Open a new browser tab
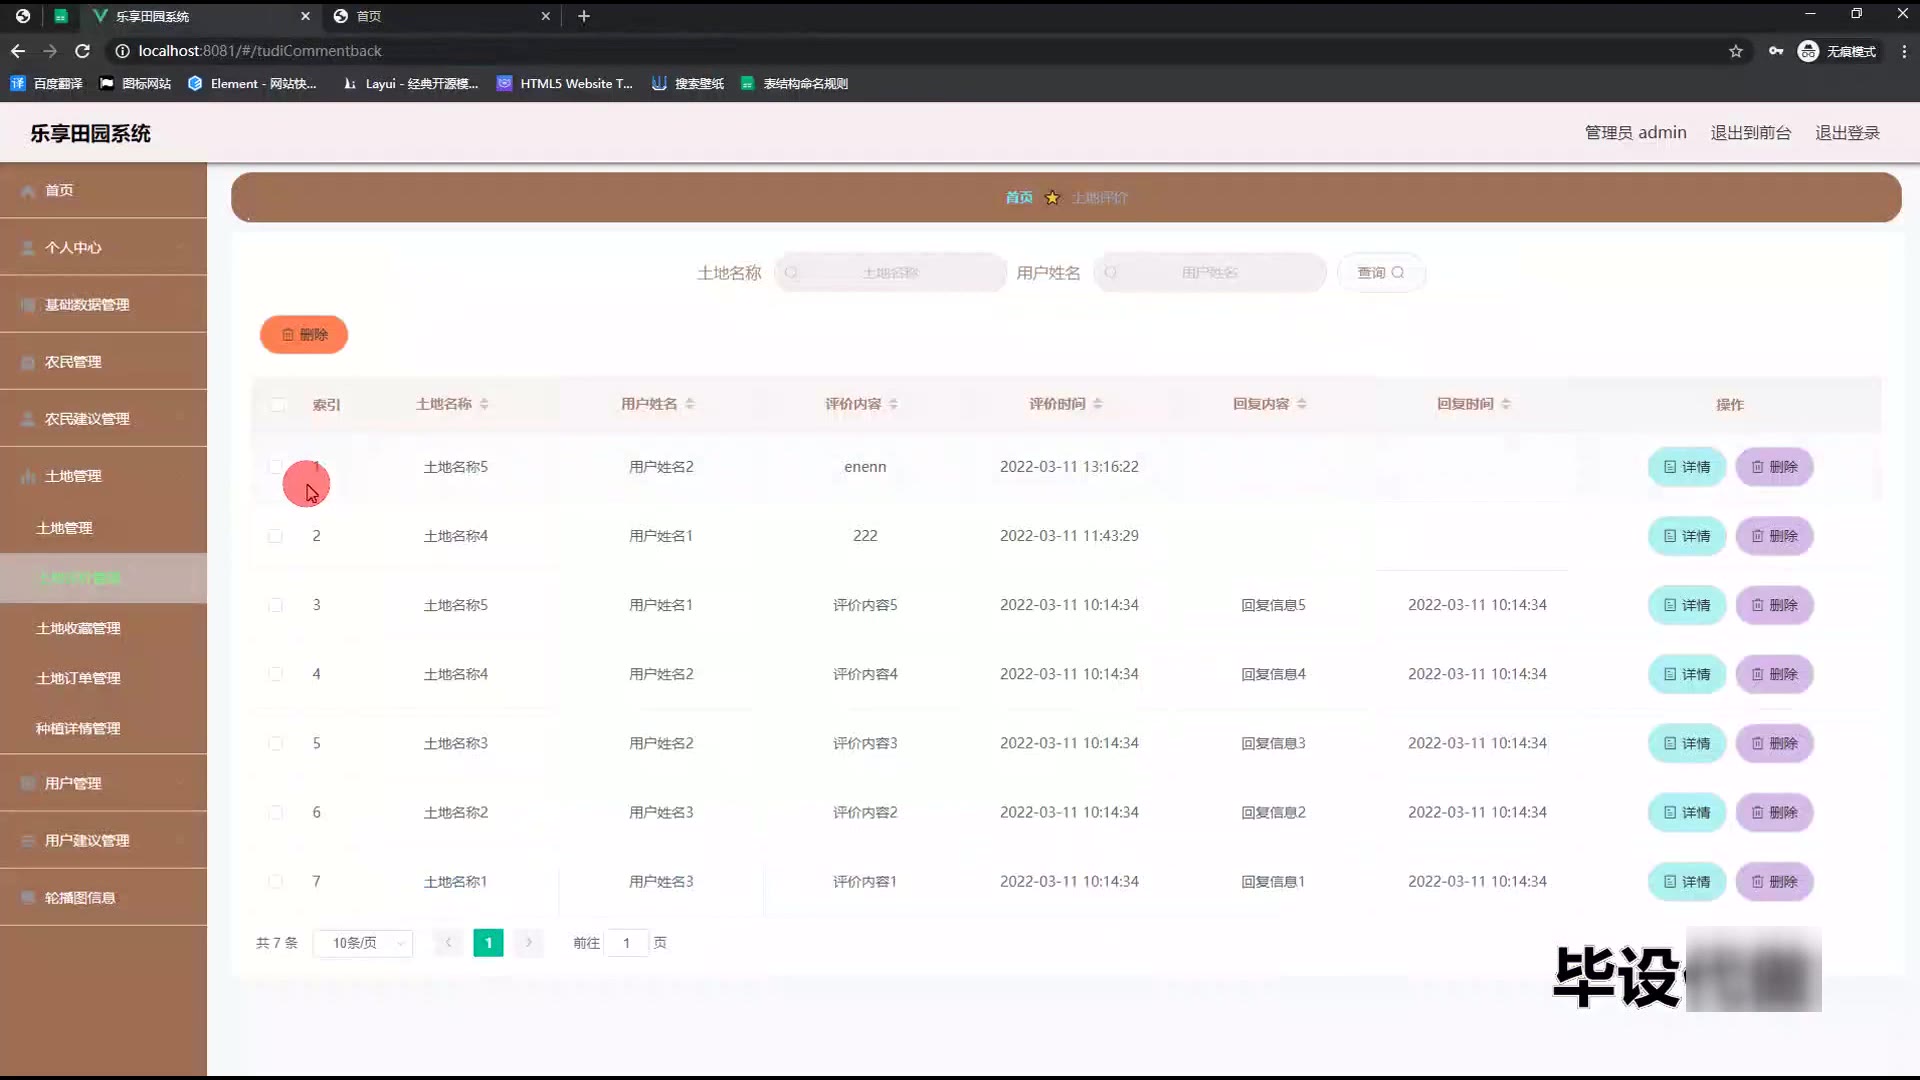 coord(584,16)
